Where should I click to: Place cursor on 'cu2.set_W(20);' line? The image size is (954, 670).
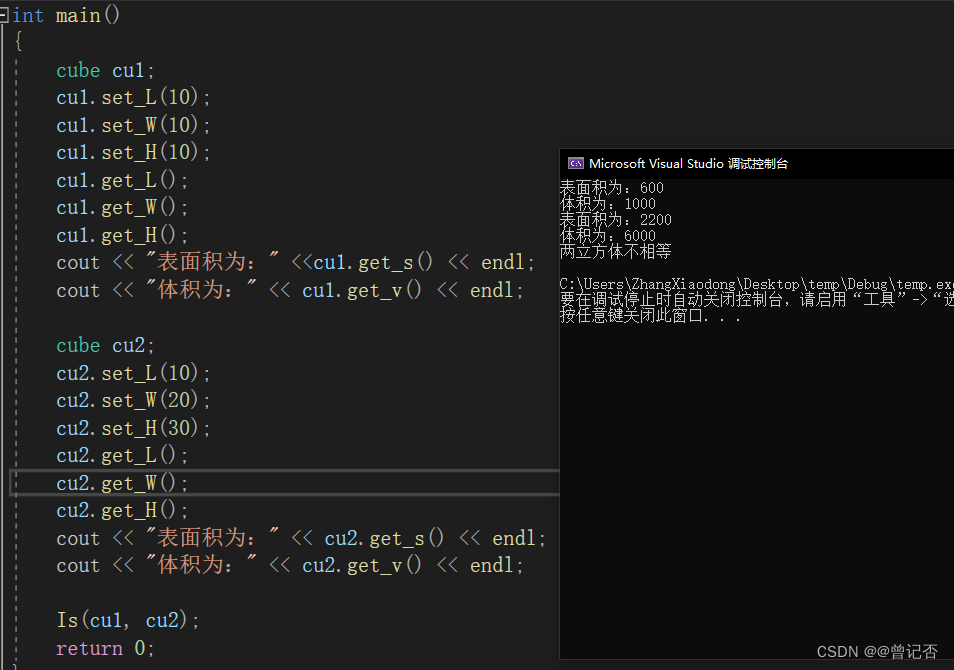click(133, 400)
